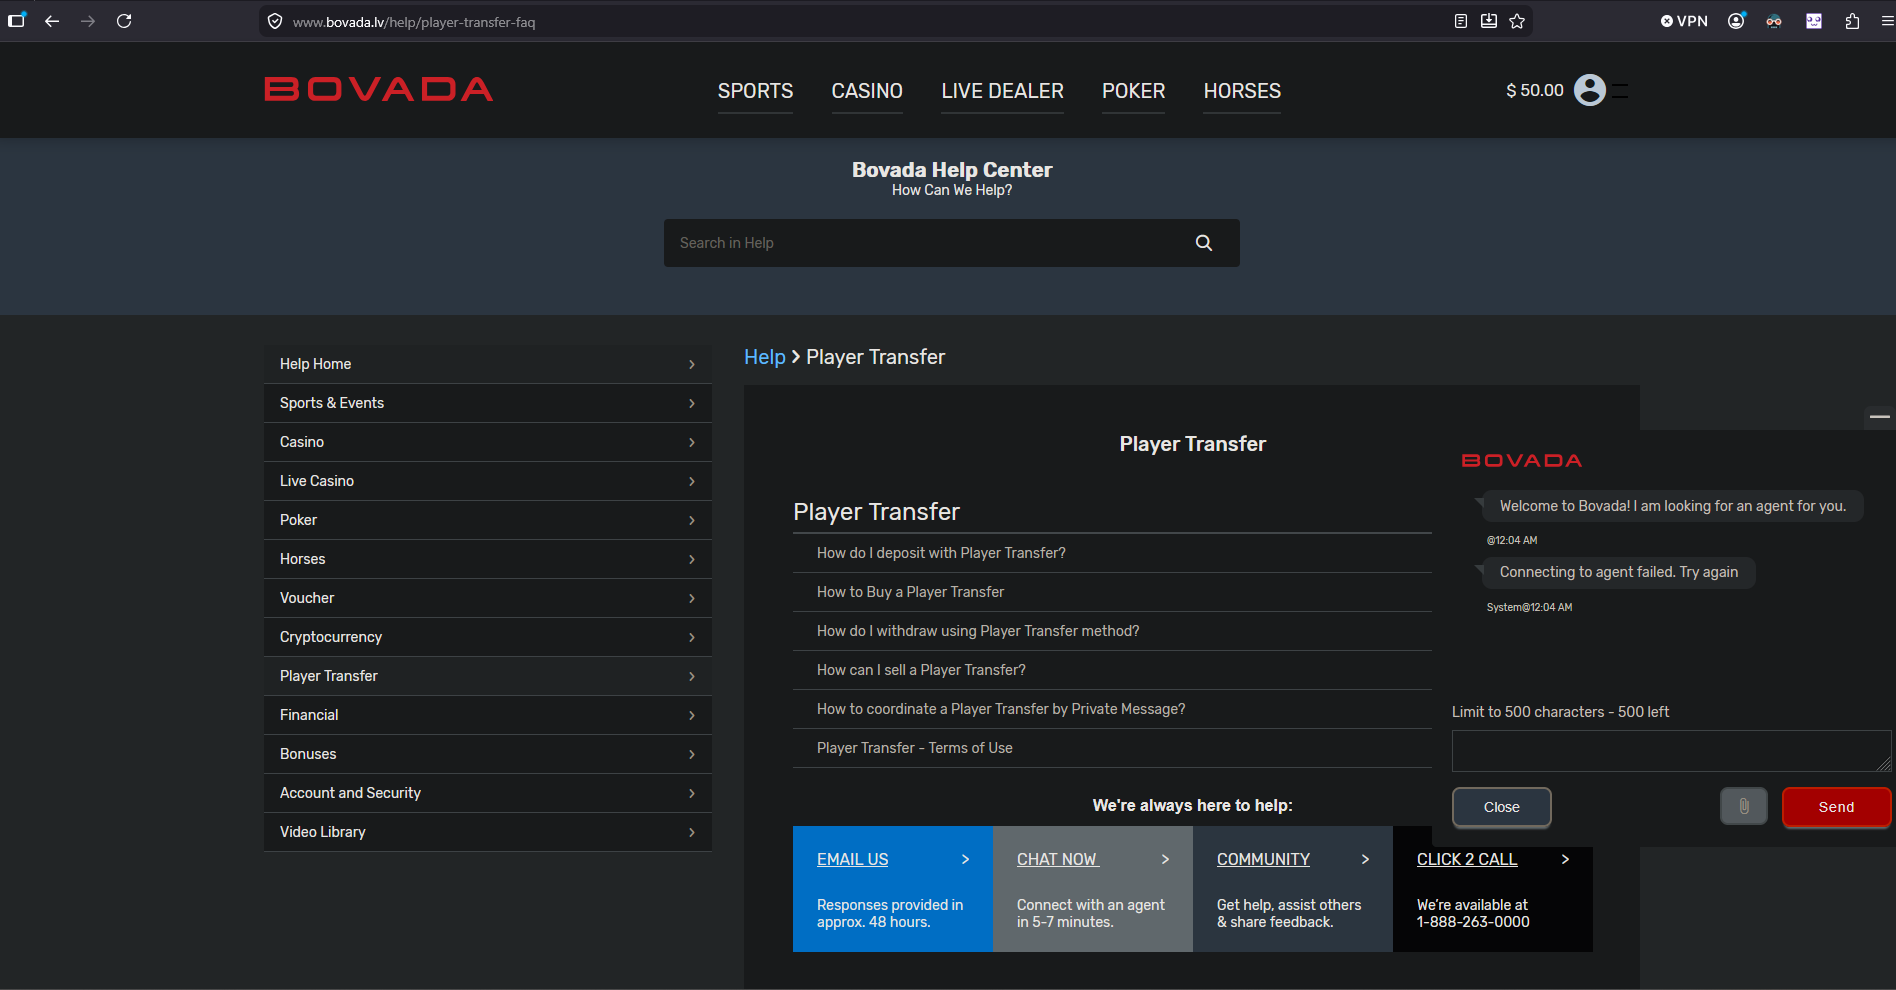
Task: Open 'How to coordinate a Player Transfer by Private Message?'
Action: pos(1001,709)
